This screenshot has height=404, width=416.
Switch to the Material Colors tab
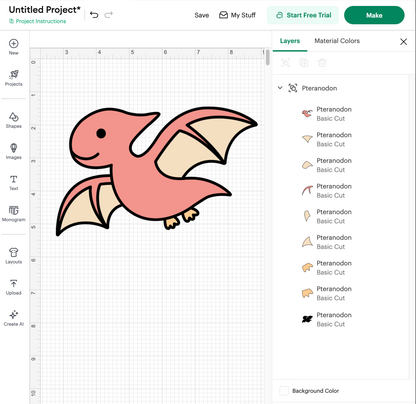pos(337,41)
